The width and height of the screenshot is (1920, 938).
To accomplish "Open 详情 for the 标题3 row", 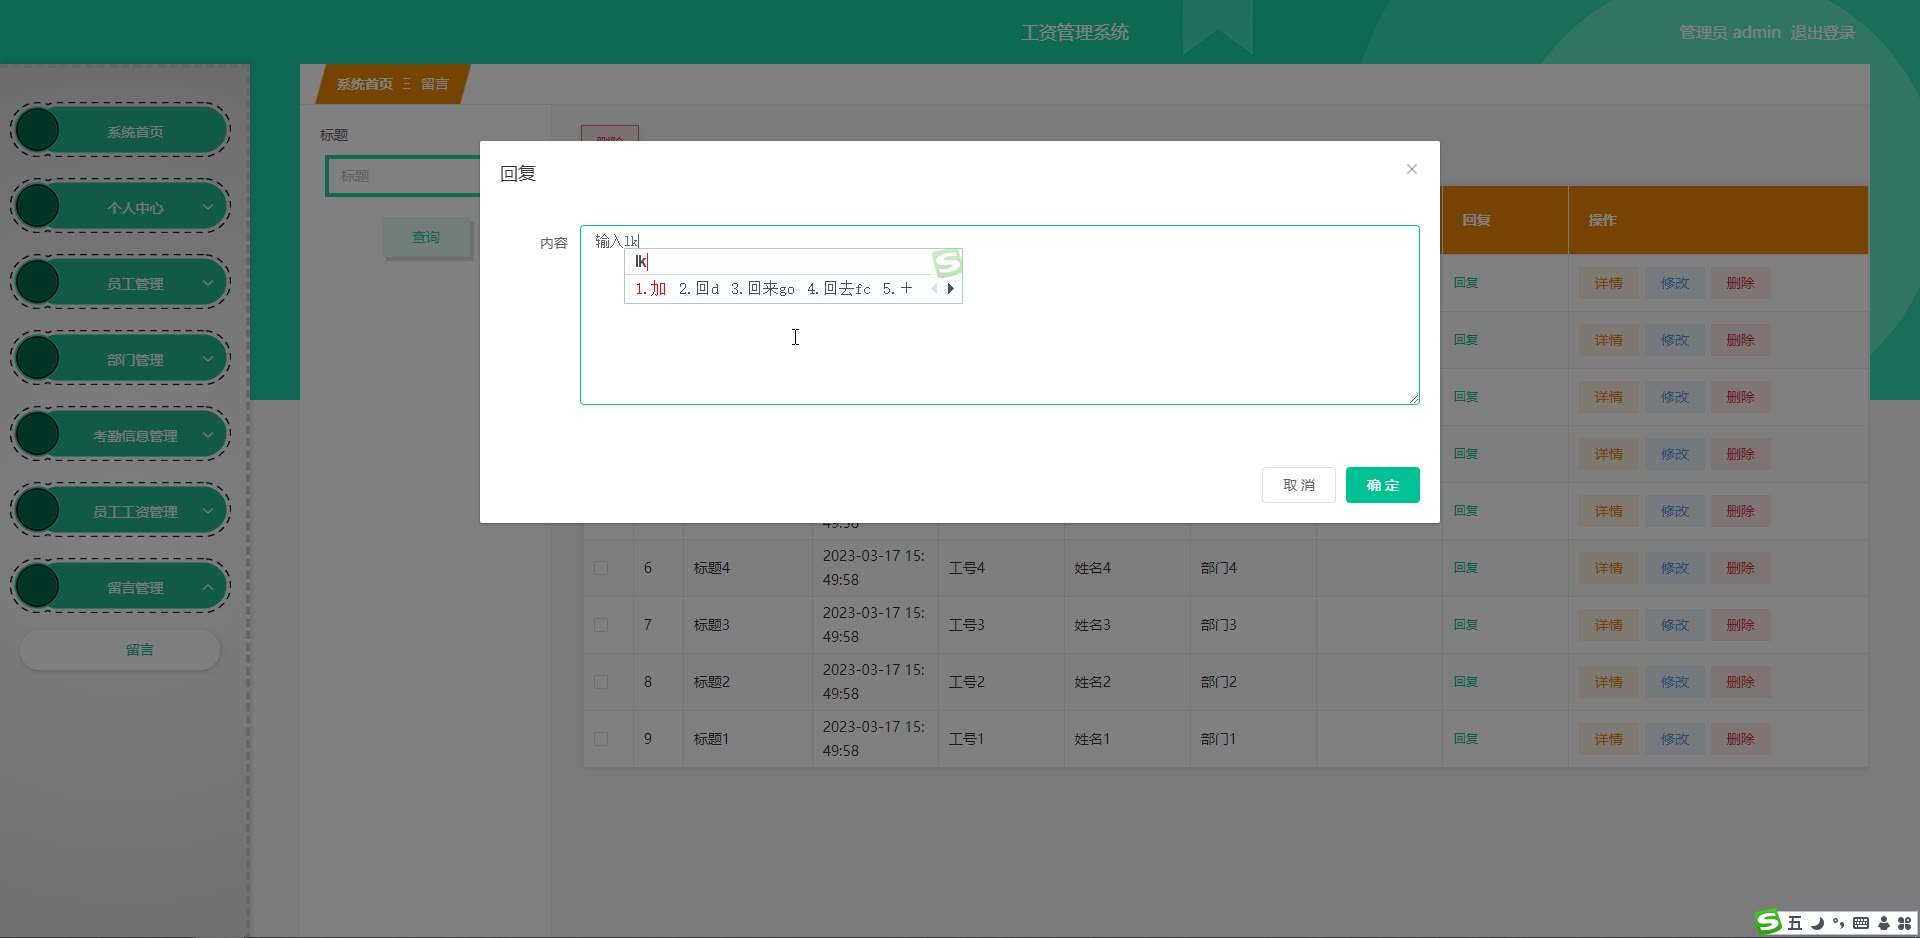I will (1609, 625).
